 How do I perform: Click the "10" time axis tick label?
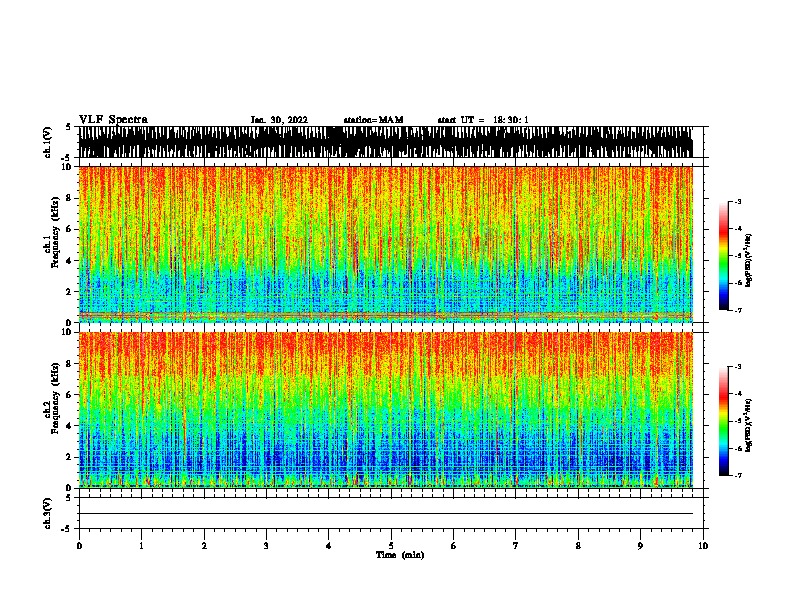[703, 545]
